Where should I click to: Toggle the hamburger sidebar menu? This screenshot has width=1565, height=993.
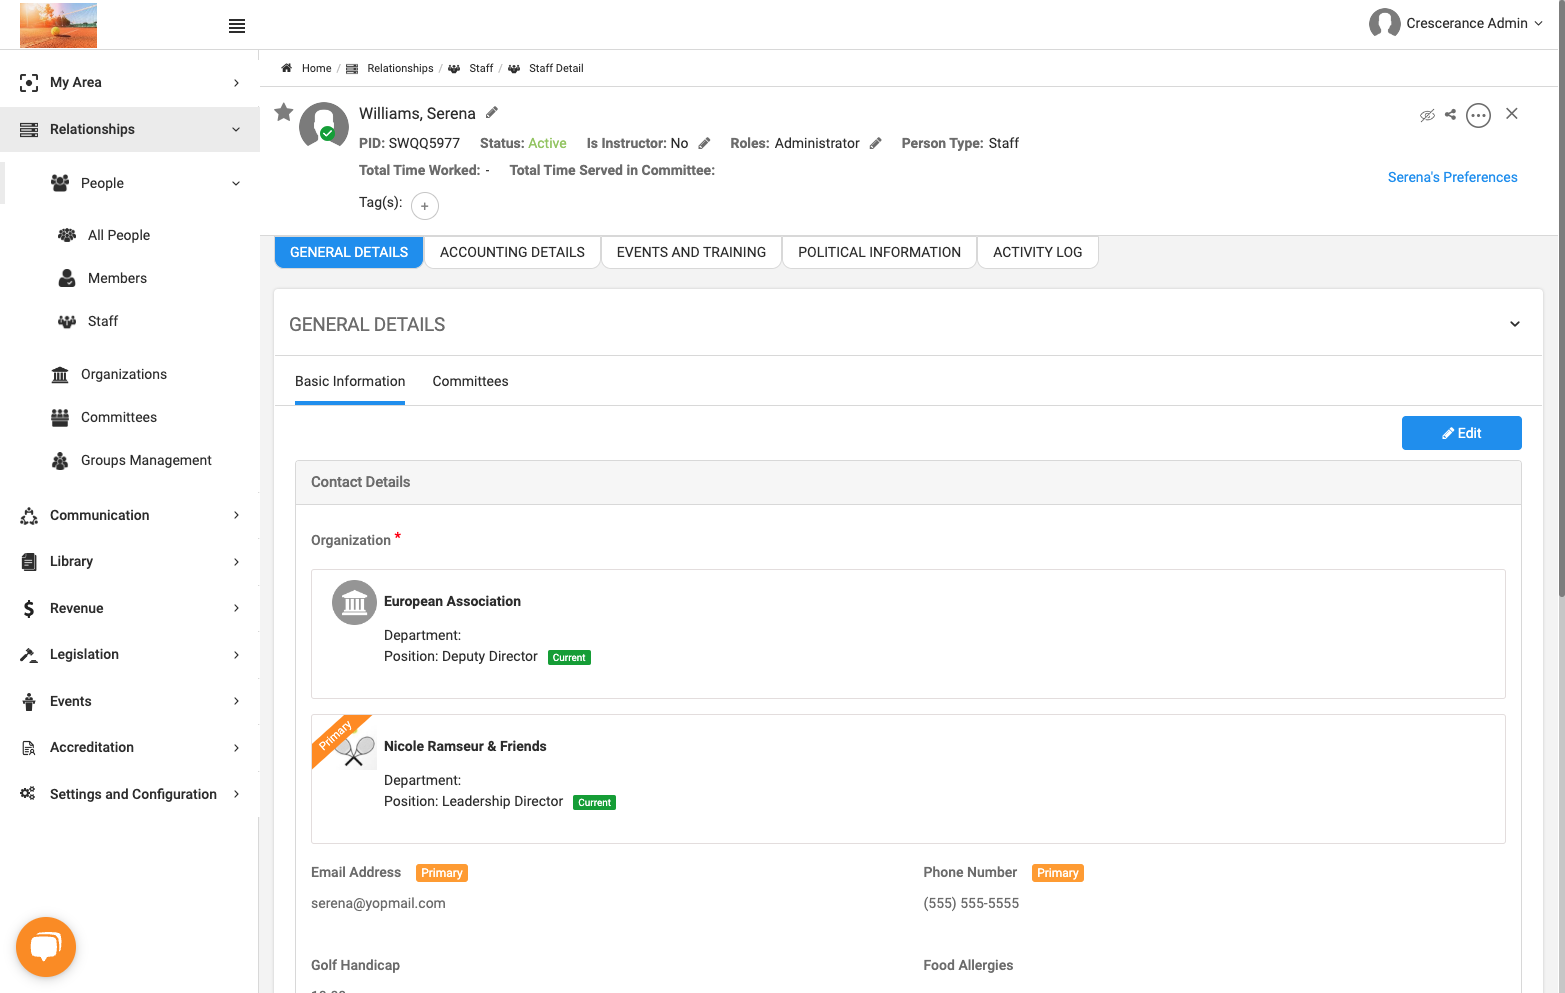(237, 26)
